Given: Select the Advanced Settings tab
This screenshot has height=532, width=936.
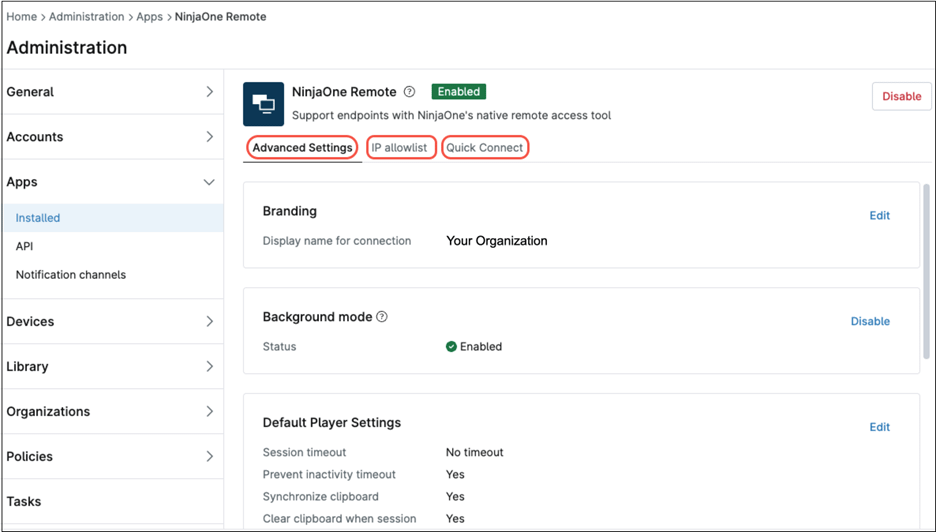Looking at the screenshot, I should click(302, 148).
